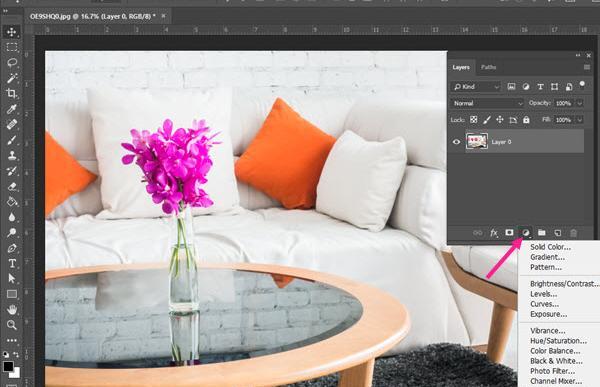Click the foreground color swatch
Image resolution: width=600 pixels, height=387 pixels.
point(8,366)
